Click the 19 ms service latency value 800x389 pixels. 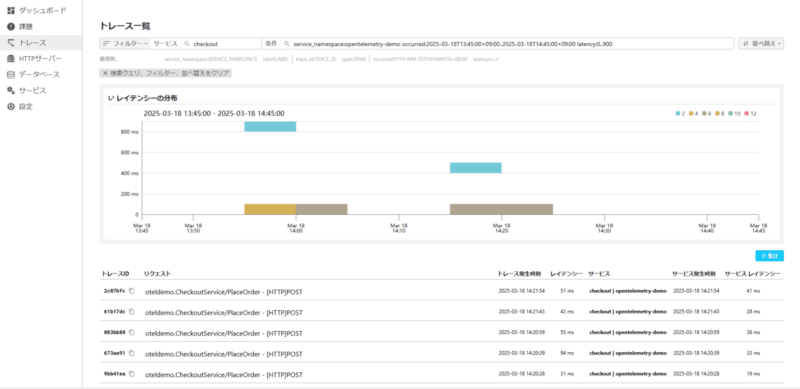(x=753, y=374)
